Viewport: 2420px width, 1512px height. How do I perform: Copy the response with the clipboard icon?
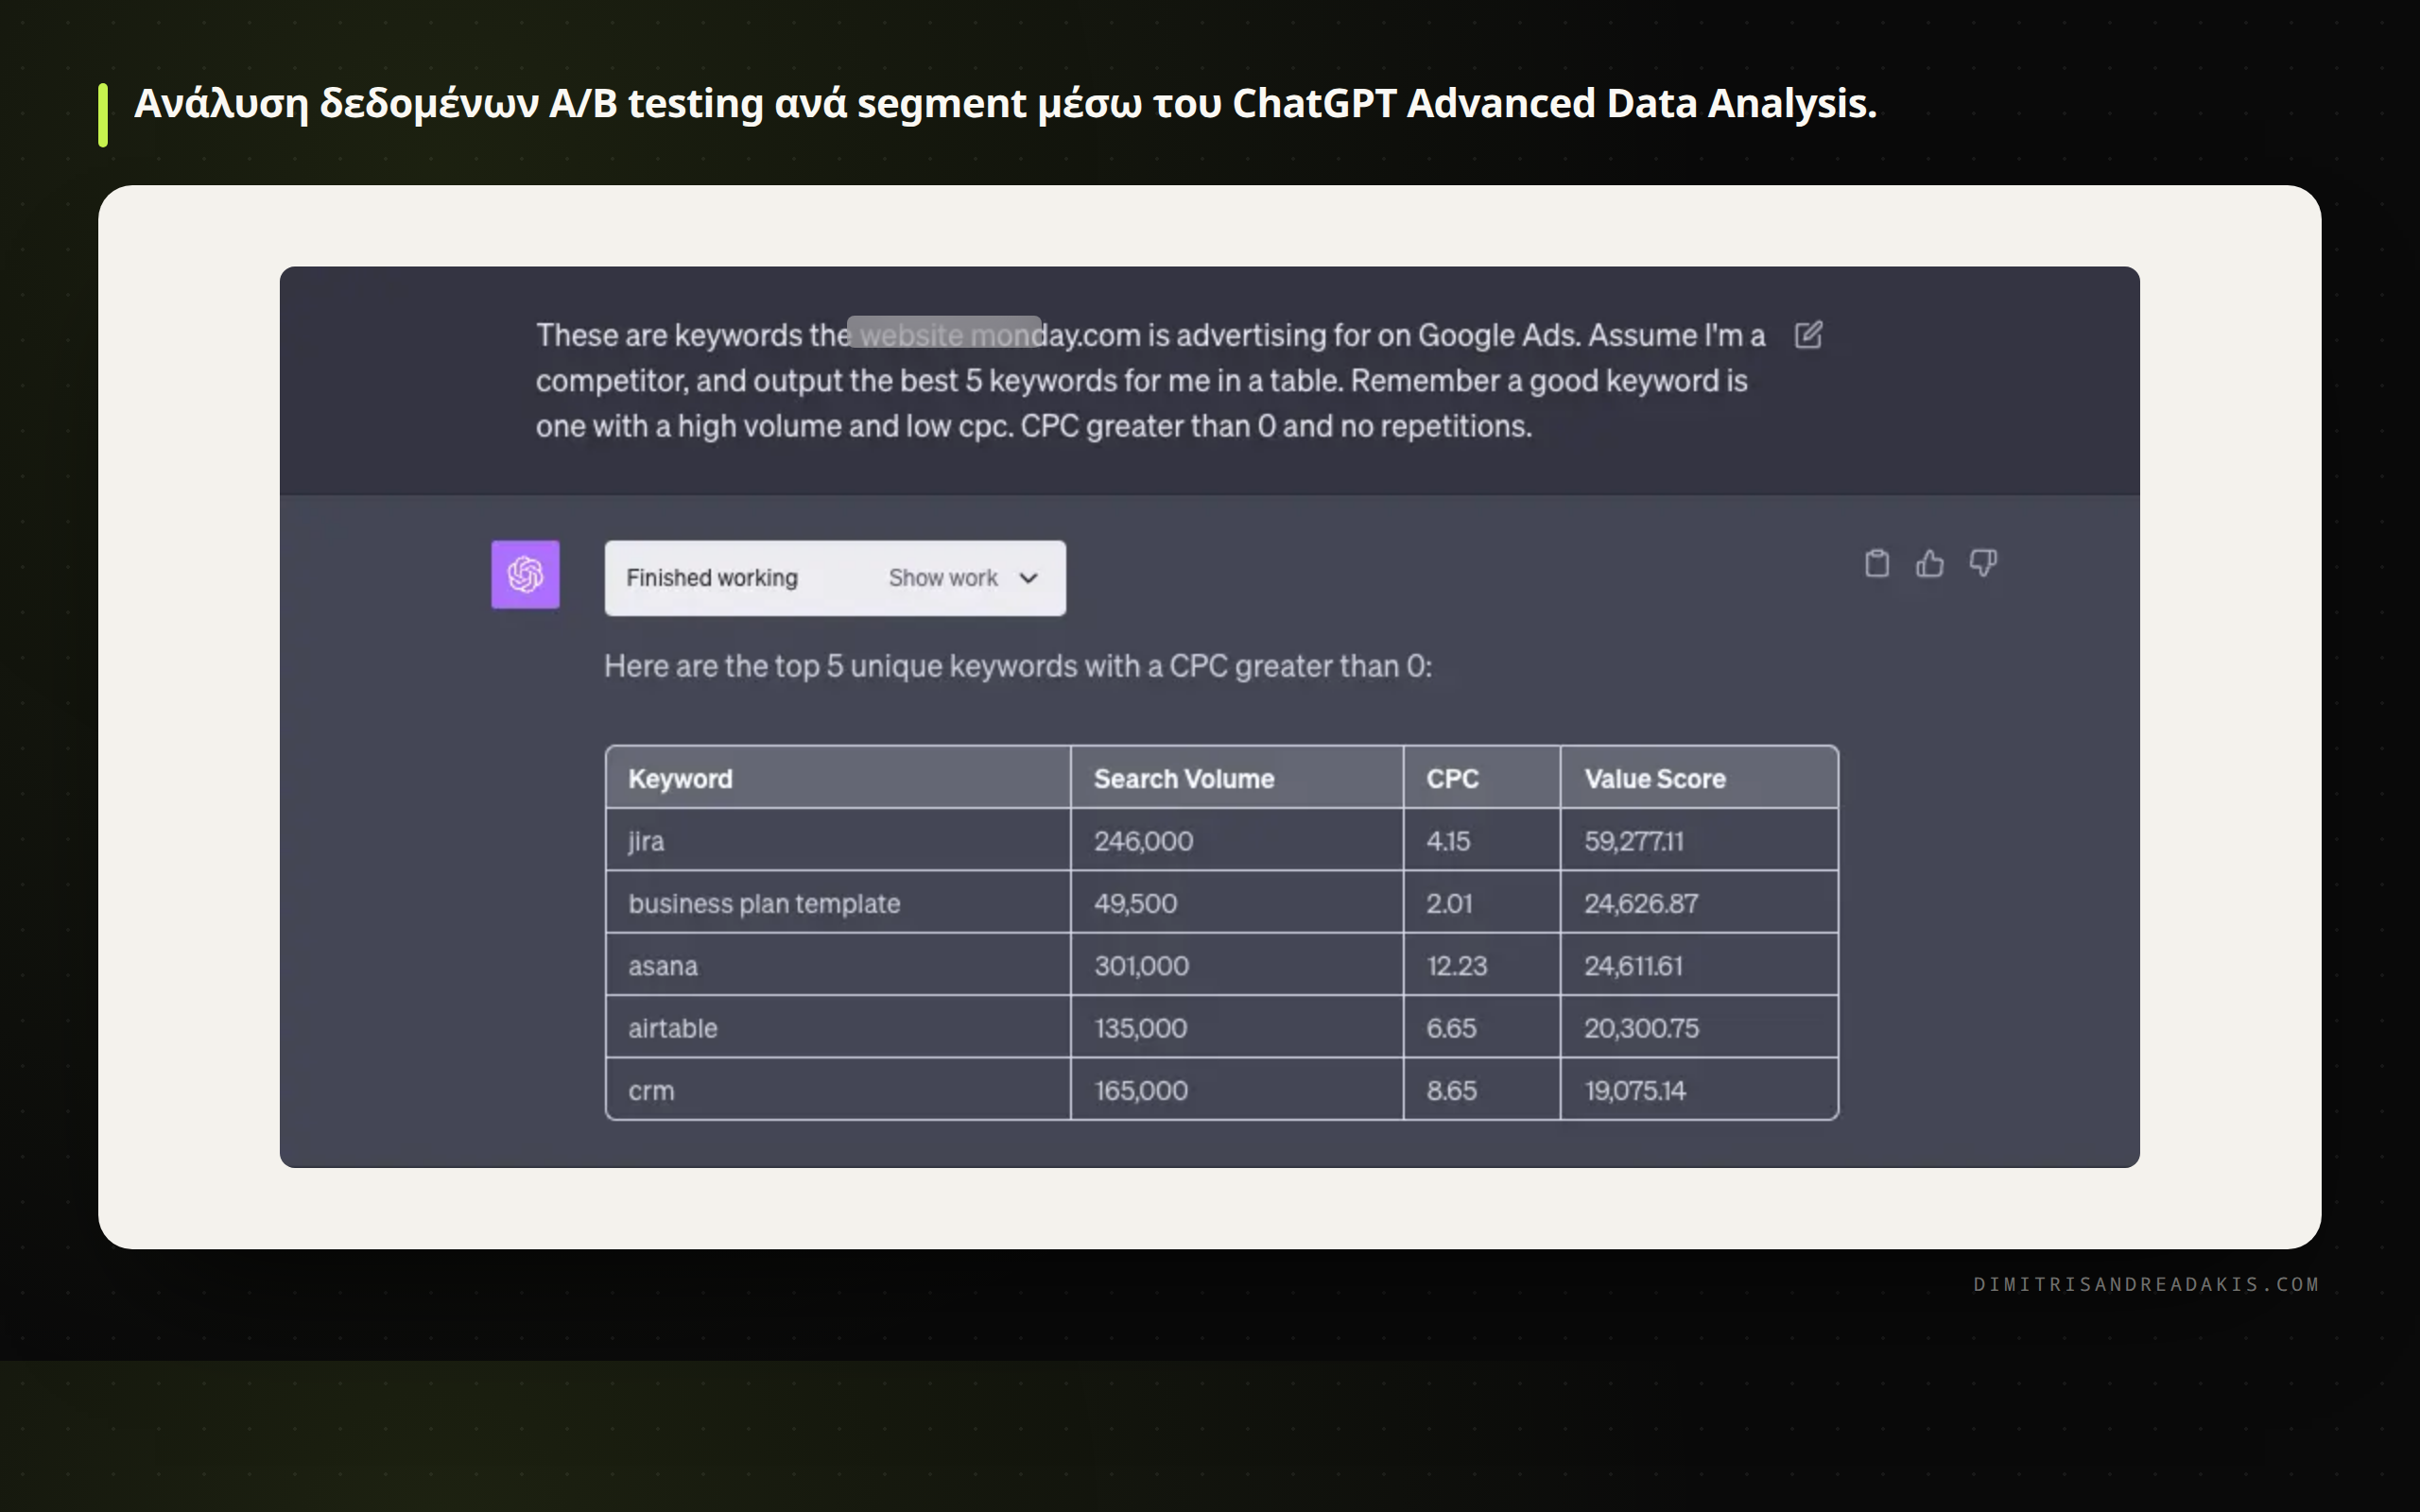click(x=1877, y=564)
